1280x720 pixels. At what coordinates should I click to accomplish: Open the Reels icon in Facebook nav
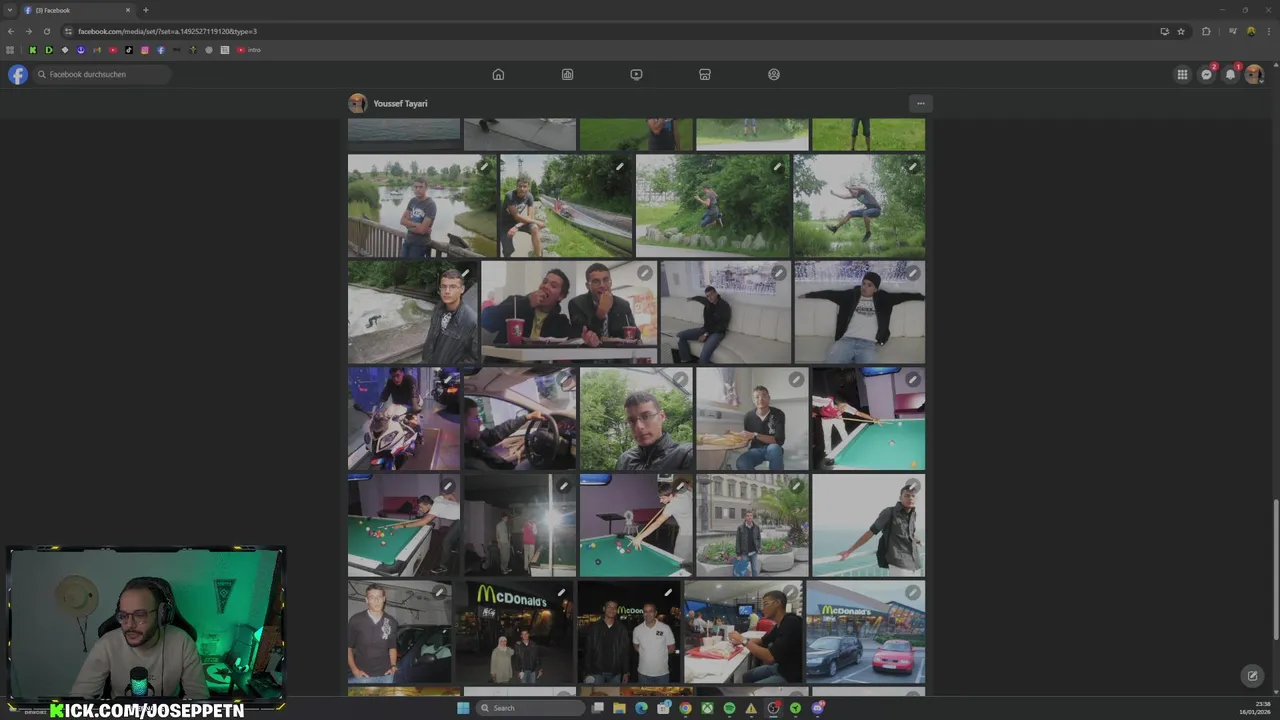pos(567,74)
